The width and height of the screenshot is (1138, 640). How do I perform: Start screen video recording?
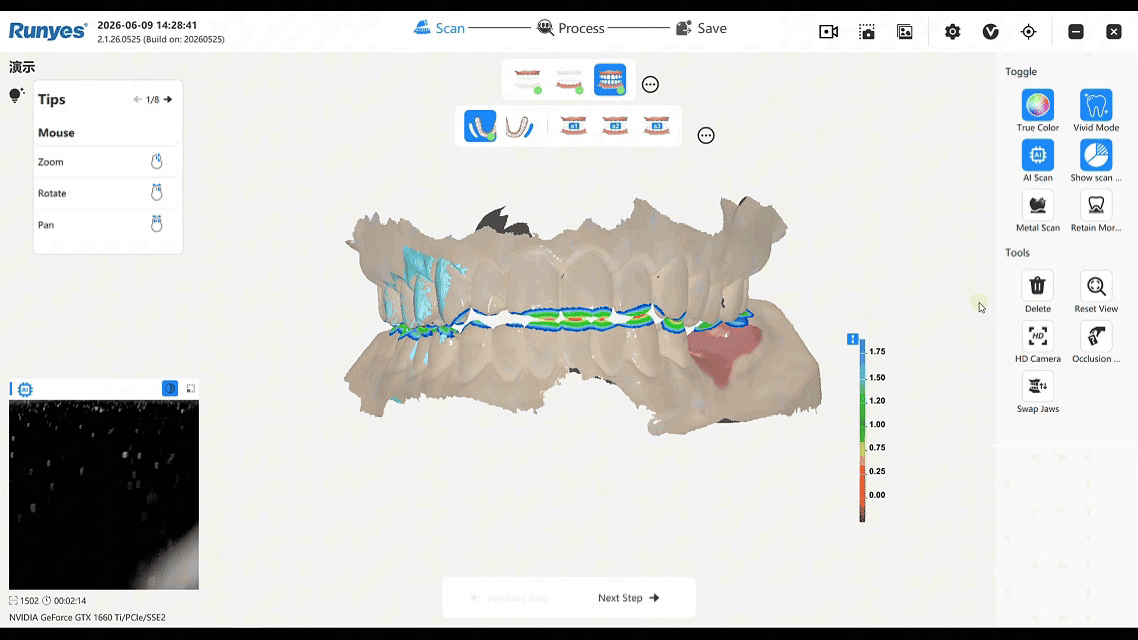[829, 32]
